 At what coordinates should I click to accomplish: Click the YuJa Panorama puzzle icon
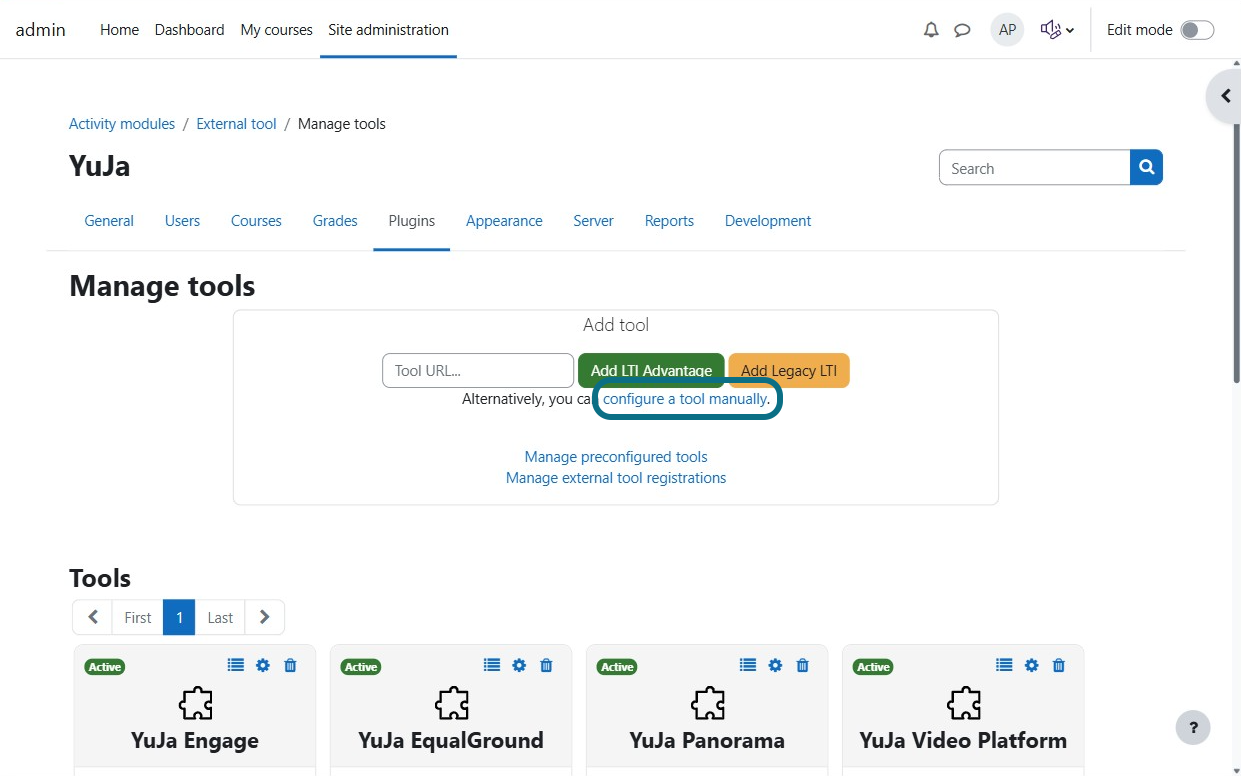[707, 703]
